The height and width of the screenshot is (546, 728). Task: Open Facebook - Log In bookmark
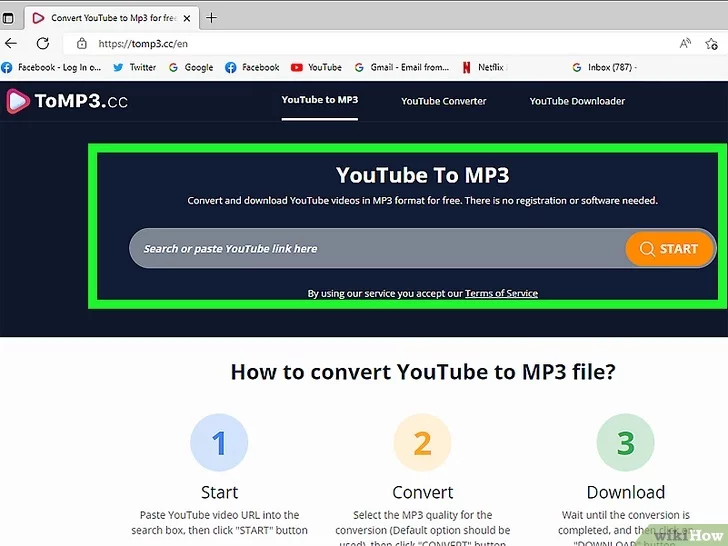51,67
